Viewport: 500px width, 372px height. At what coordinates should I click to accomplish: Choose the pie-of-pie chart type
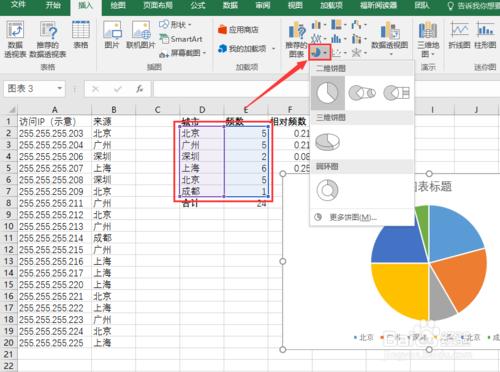pos(362,93)
